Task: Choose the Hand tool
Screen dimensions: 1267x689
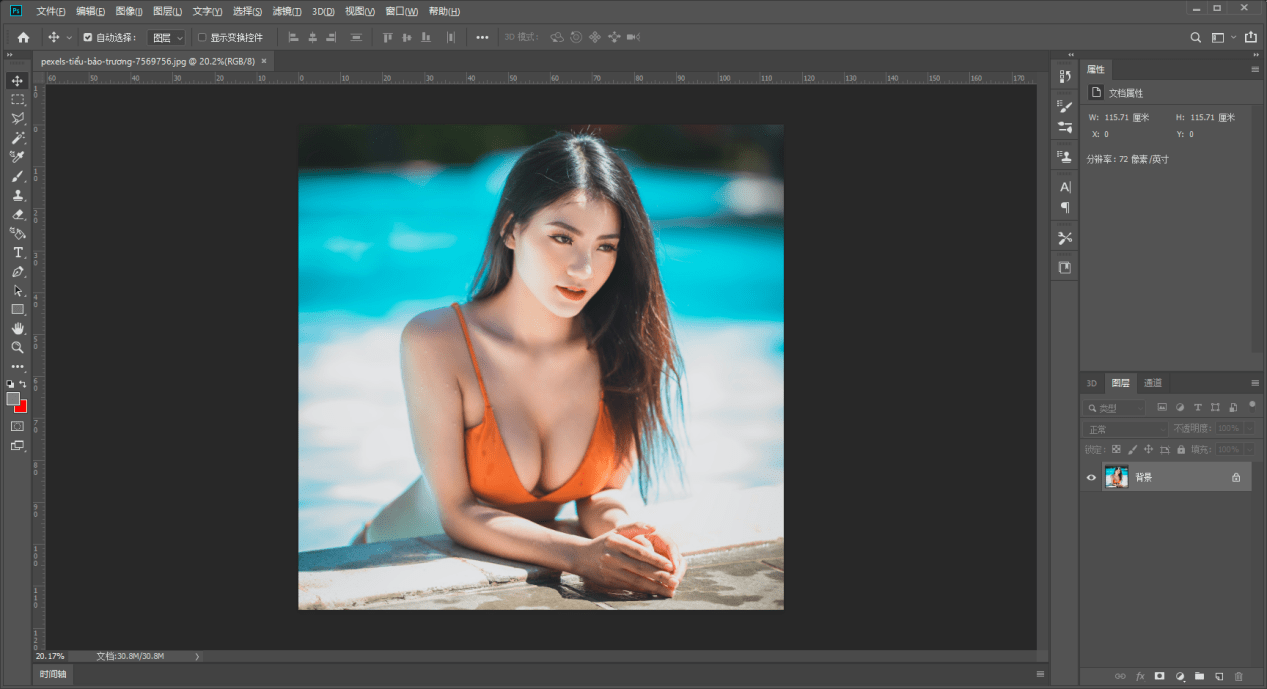Action: pos(17,328)
